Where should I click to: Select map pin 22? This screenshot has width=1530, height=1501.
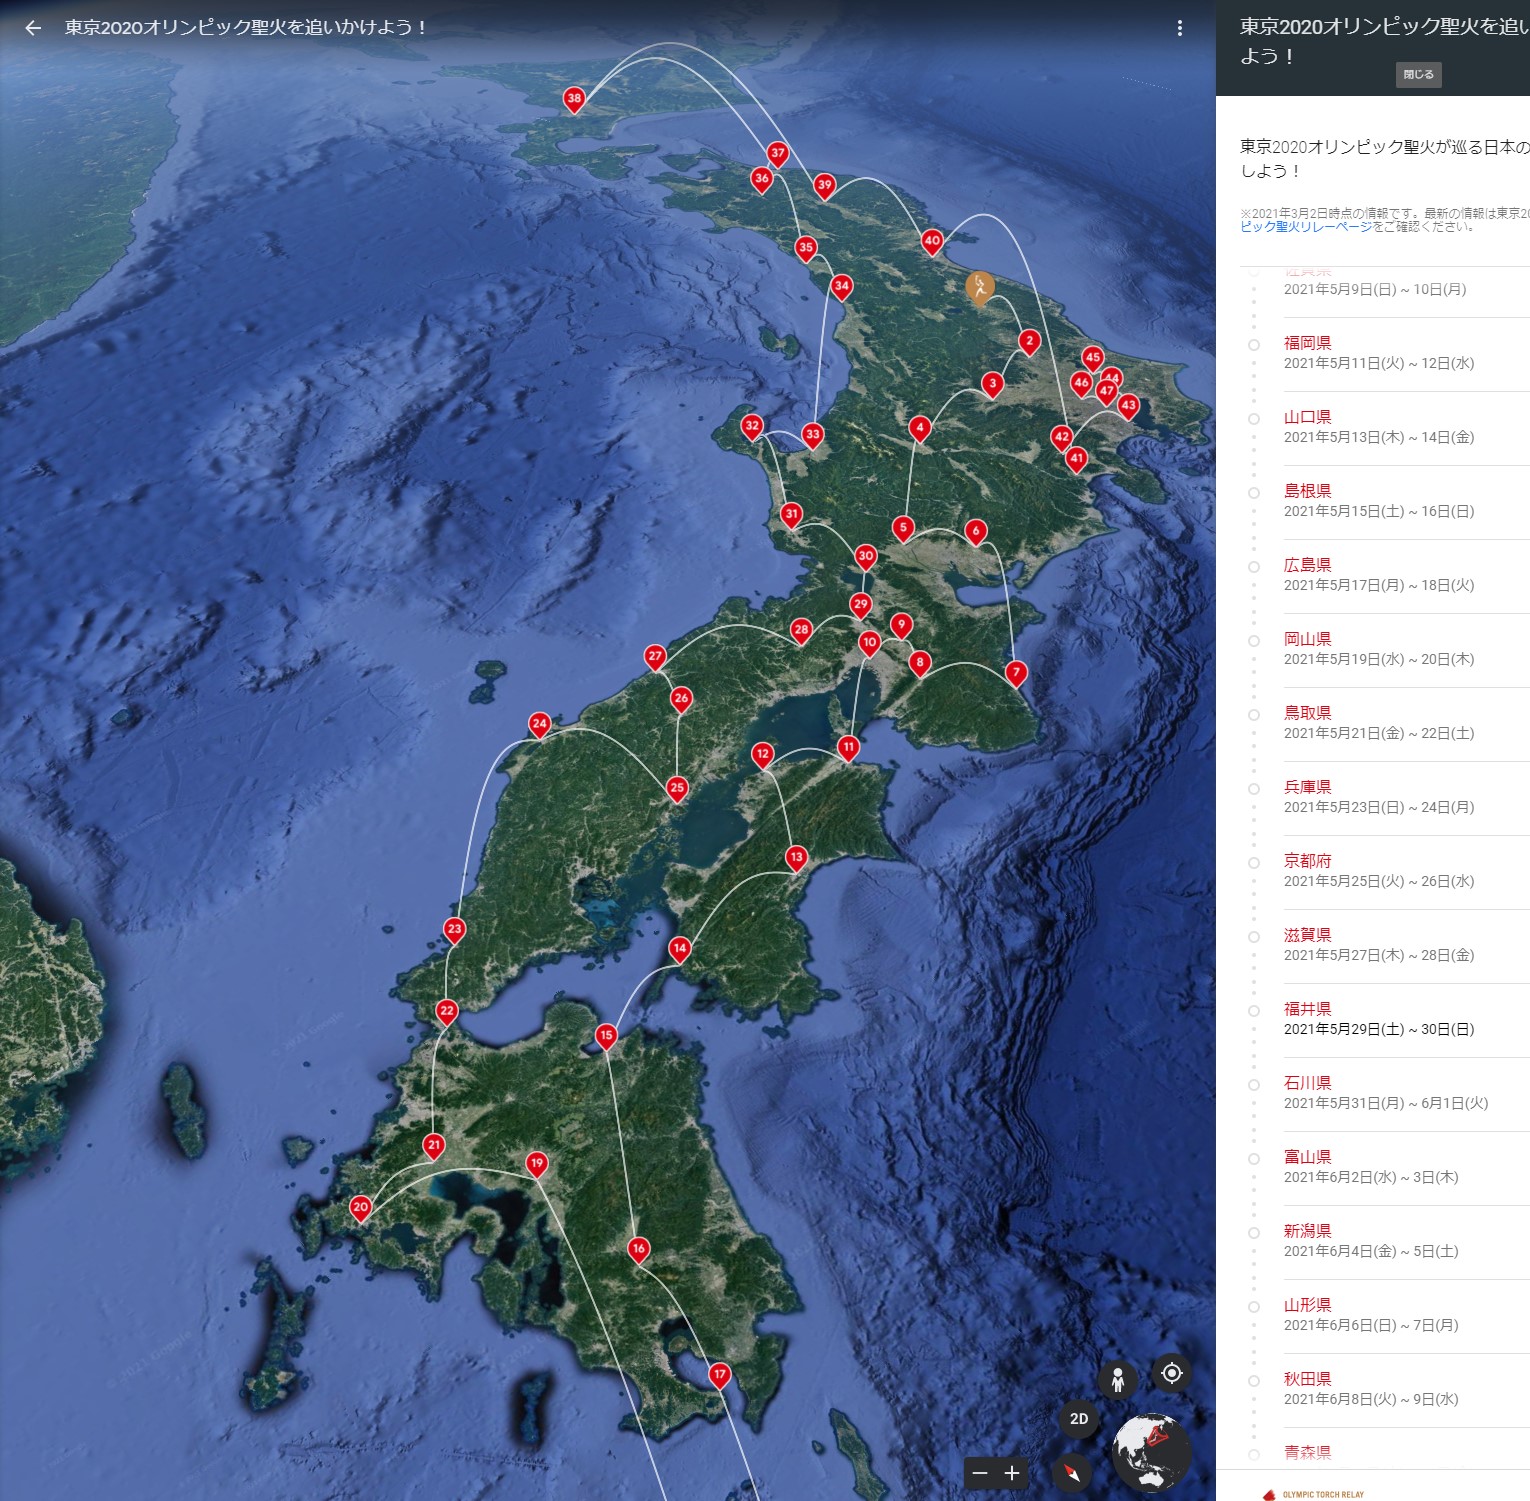447,1012
